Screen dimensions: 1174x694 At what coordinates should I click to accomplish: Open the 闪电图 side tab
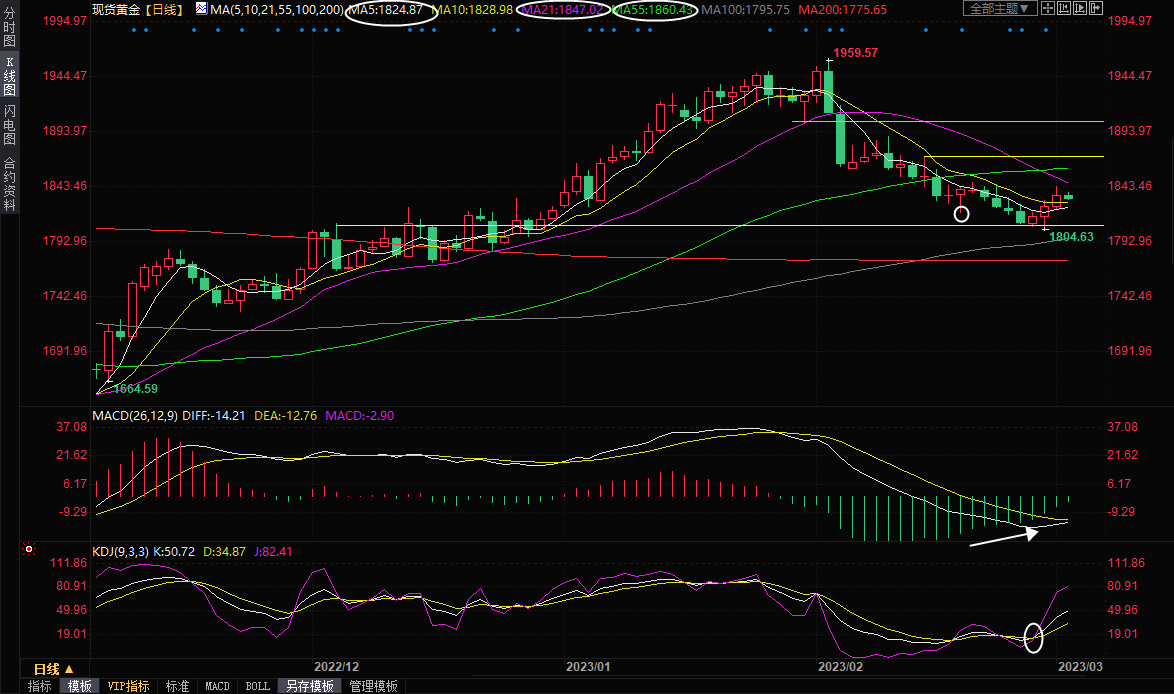[x=9, y=125]
